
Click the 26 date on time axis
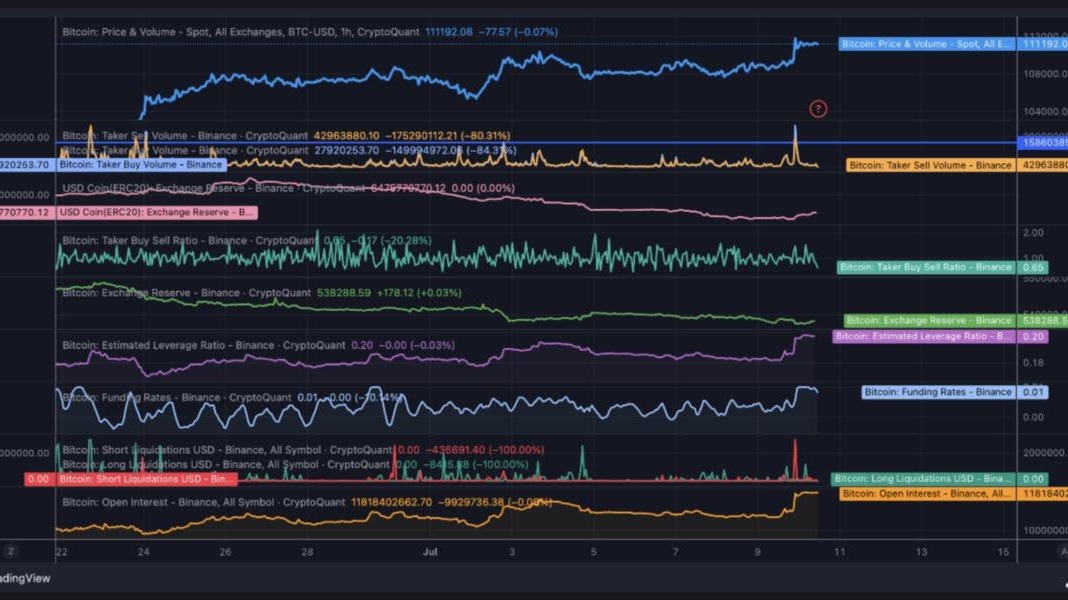click(x=225, y=552)
